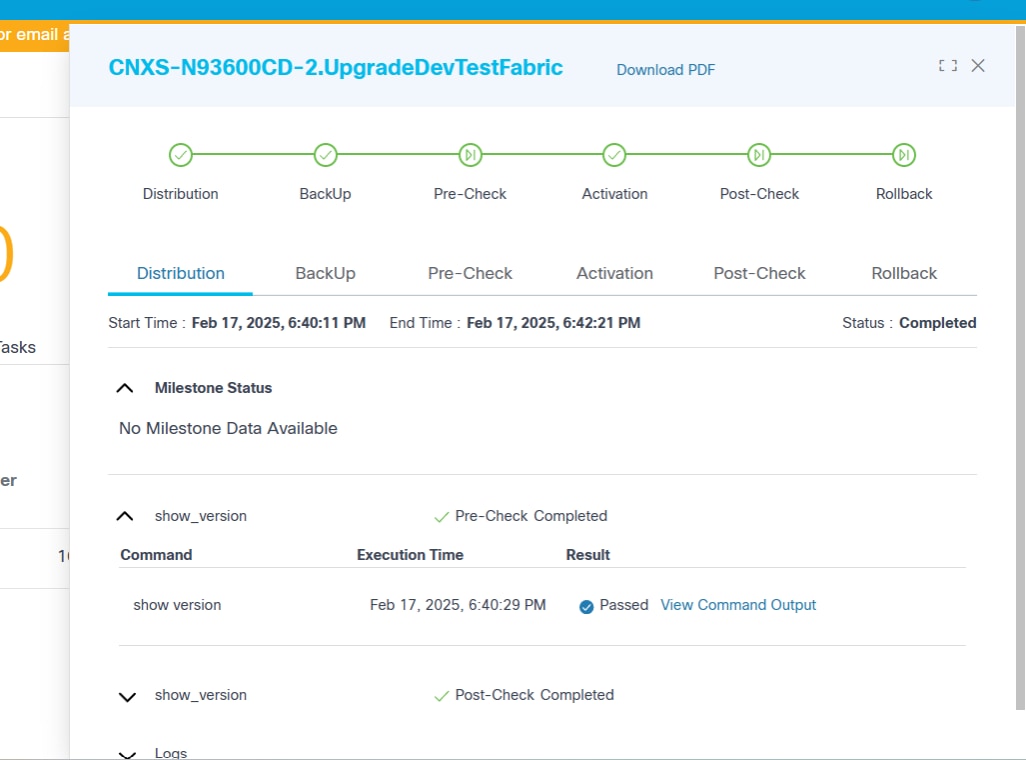Close the upgrade details panel
1026x760 pixels.
coord(978,66)
